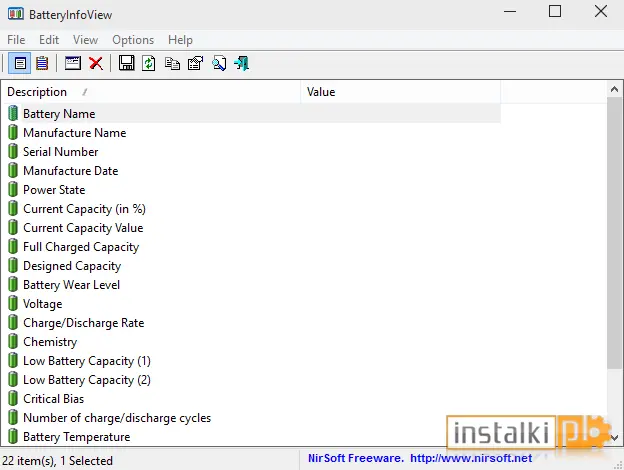Click BatteryInfoView title bar app icon
This screenshot has height=470, width=624.
click(x=16, y=14)
